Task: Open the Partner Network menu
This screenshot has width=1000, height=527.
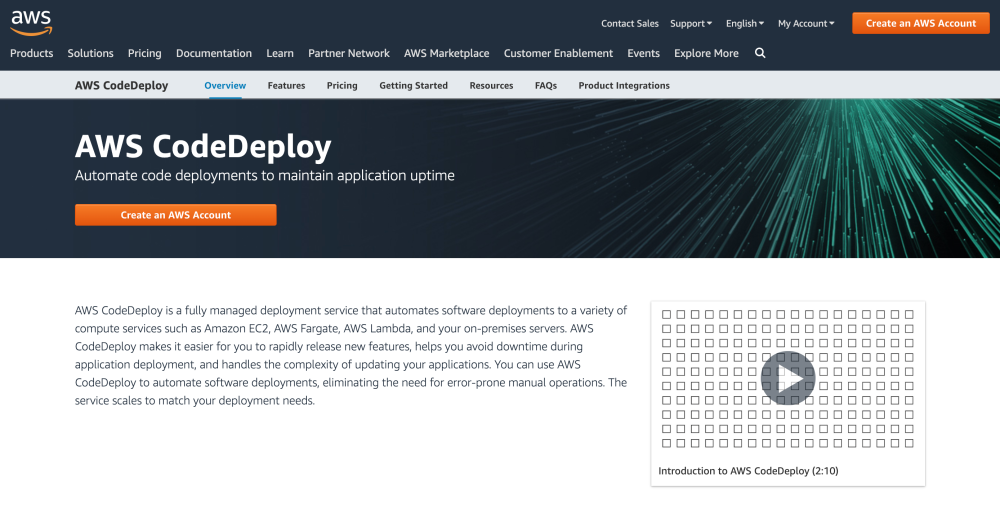Action: [x=349, y=54]
